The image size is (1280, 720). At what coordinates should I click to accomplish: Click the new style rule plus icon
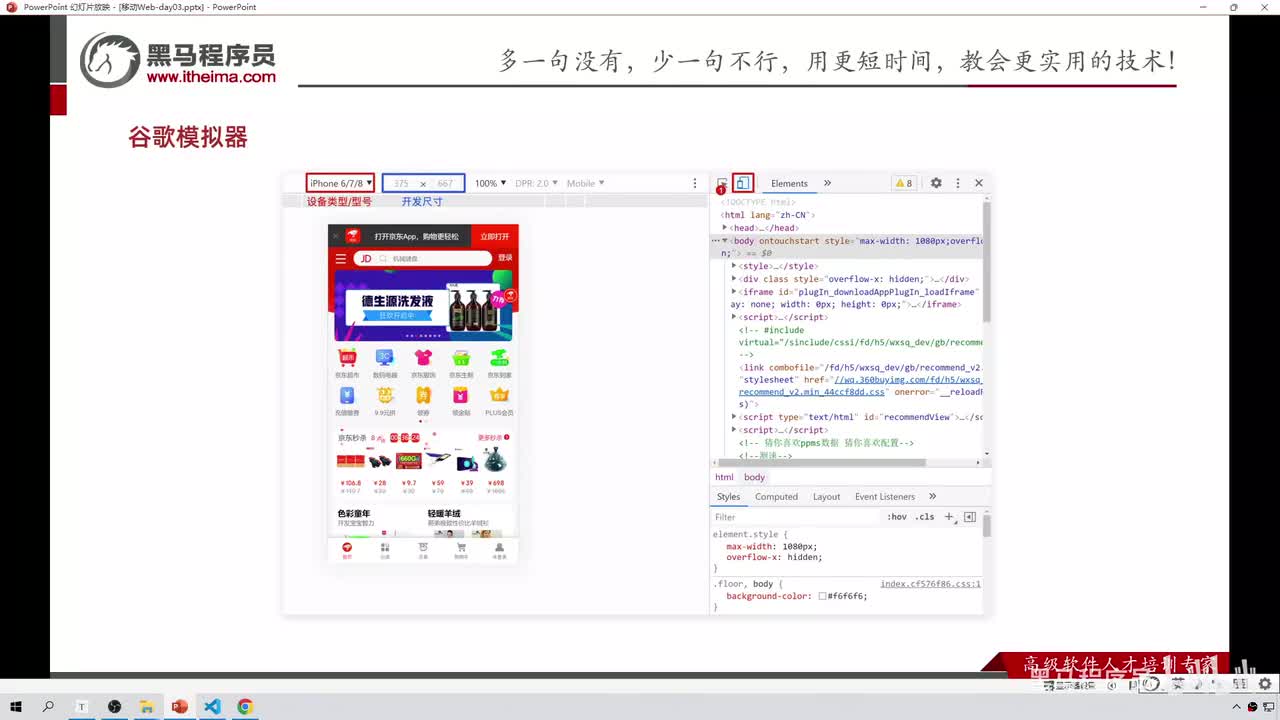pos(949,517)
